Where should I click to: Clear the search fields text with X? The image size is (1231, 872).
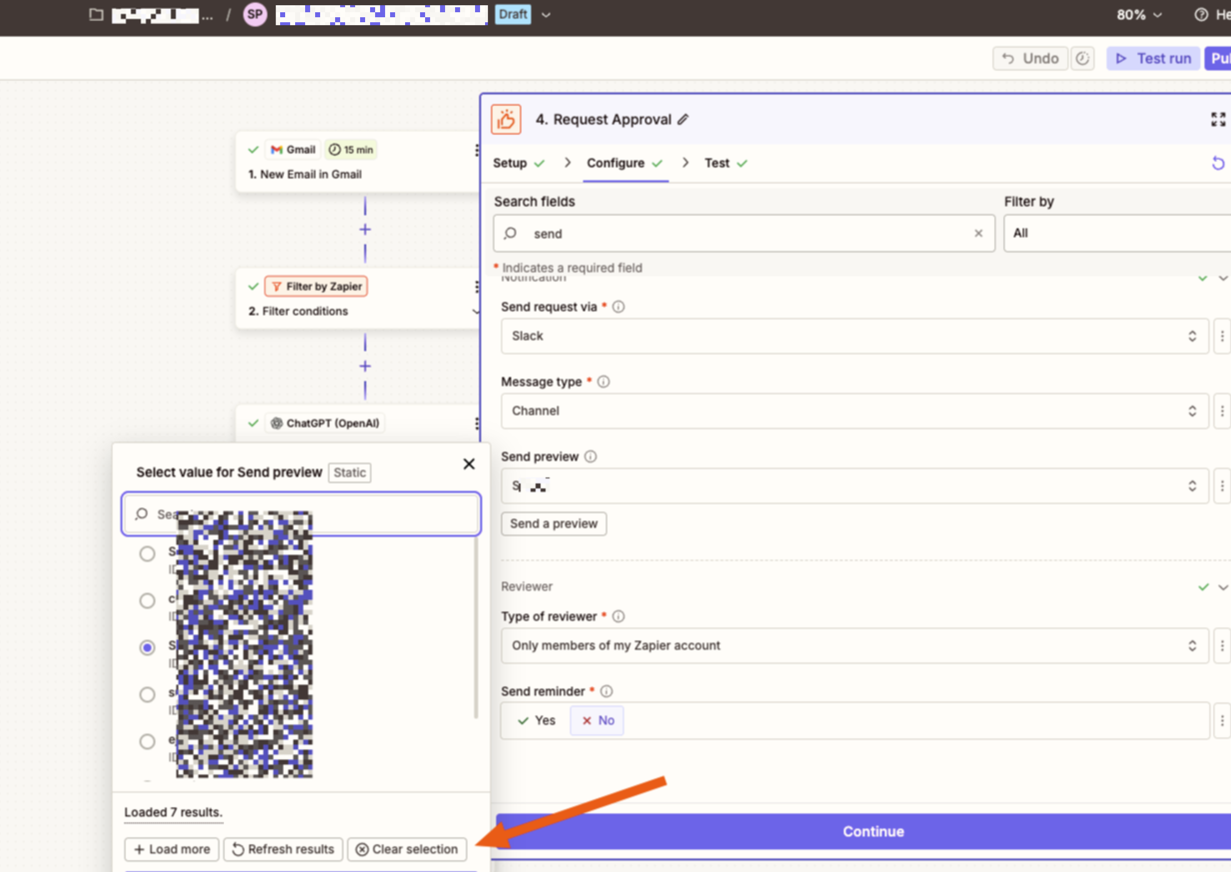point(978,234)
